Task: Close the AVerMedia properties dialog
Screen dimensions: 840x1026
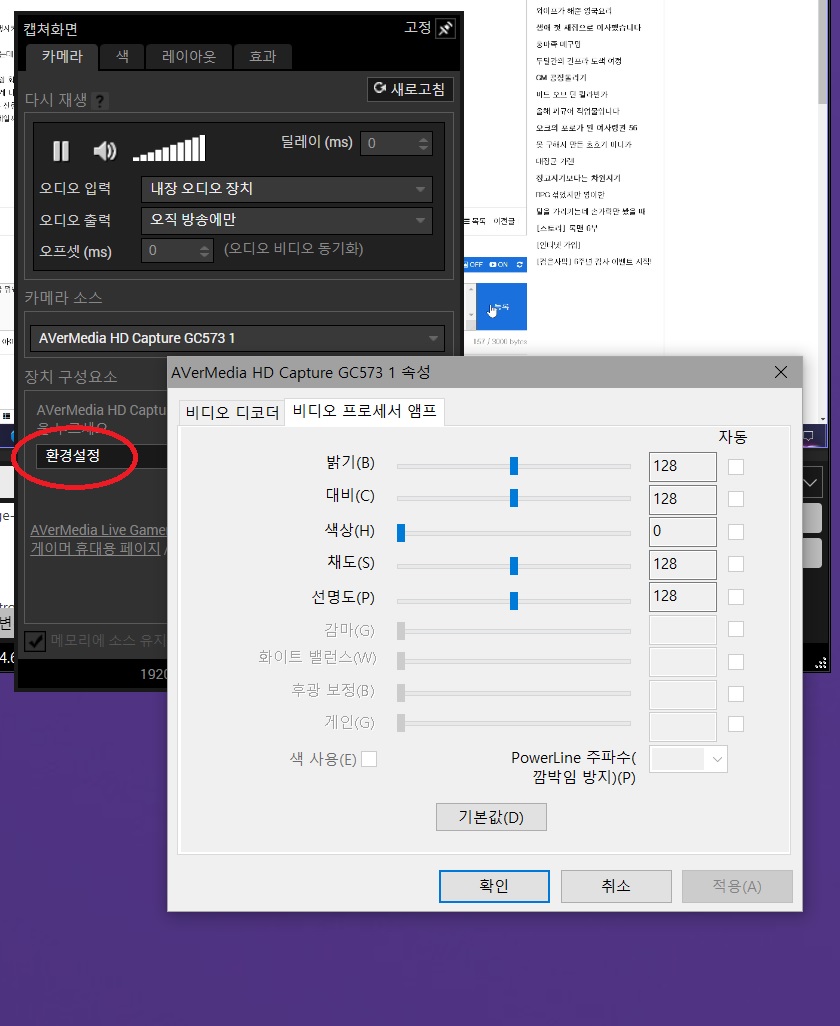Action: click(x=780, y=372)
